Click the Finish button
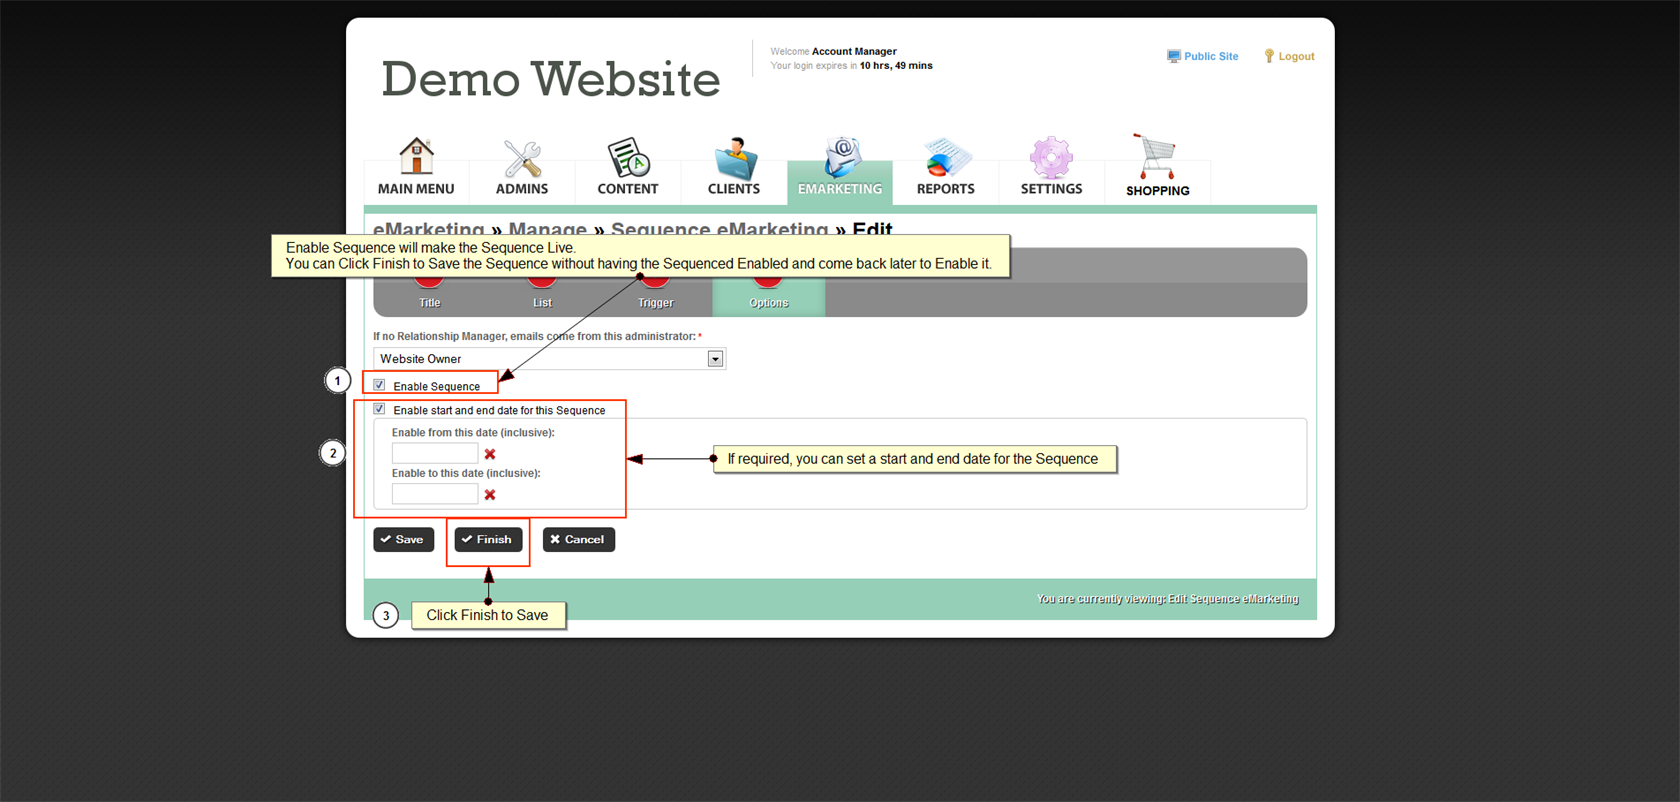 click(488, 540)
